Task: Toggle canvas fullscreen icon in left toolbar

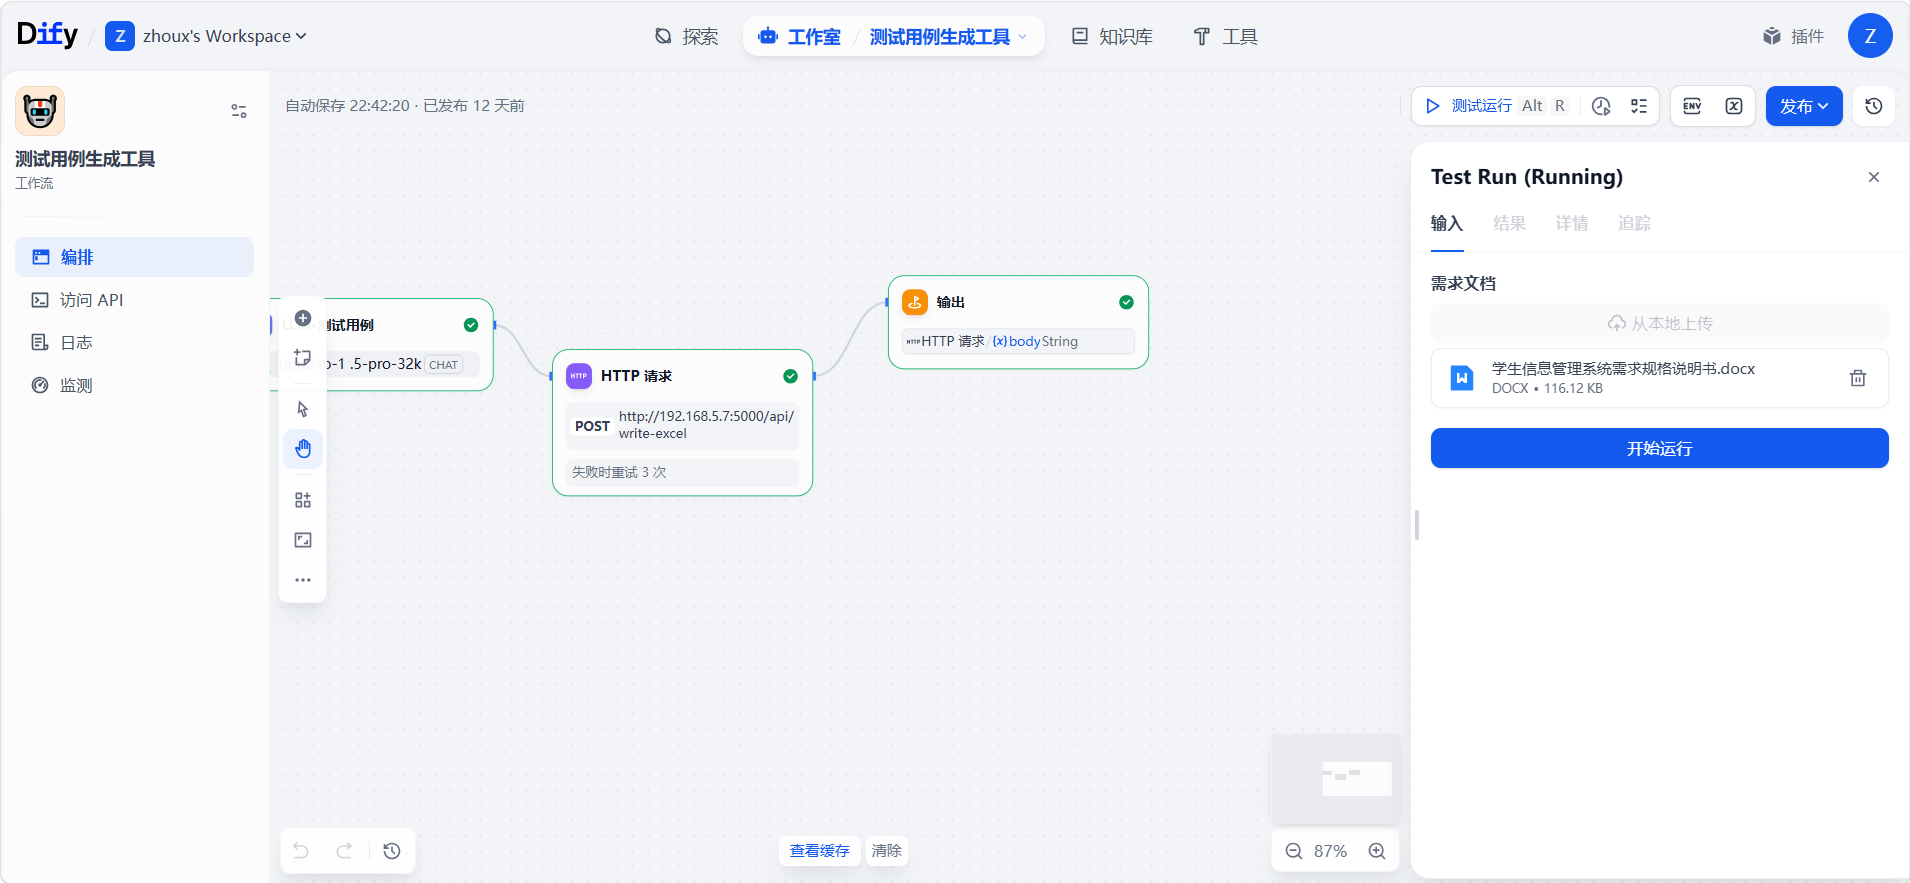Action: [303, 540]
